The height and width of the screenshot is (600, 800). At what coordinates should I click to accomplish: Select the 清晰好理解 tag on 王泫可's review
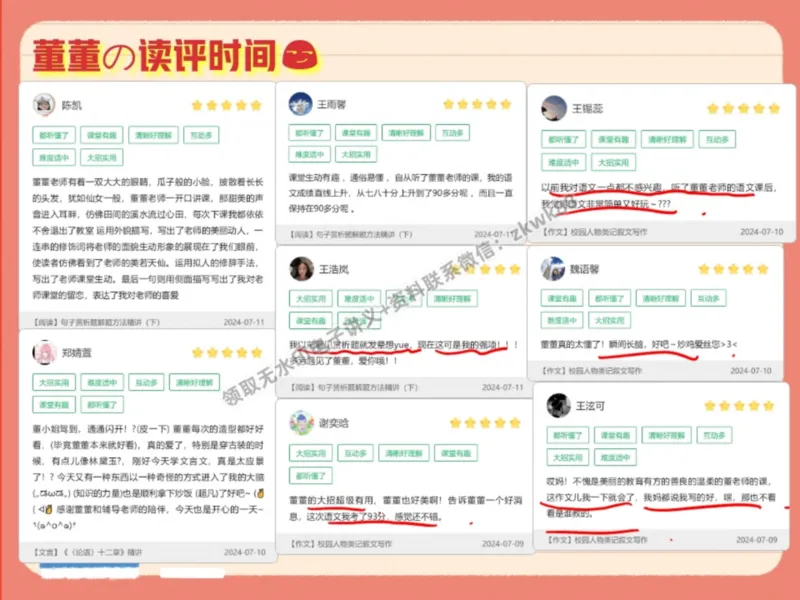coord(666,435)
